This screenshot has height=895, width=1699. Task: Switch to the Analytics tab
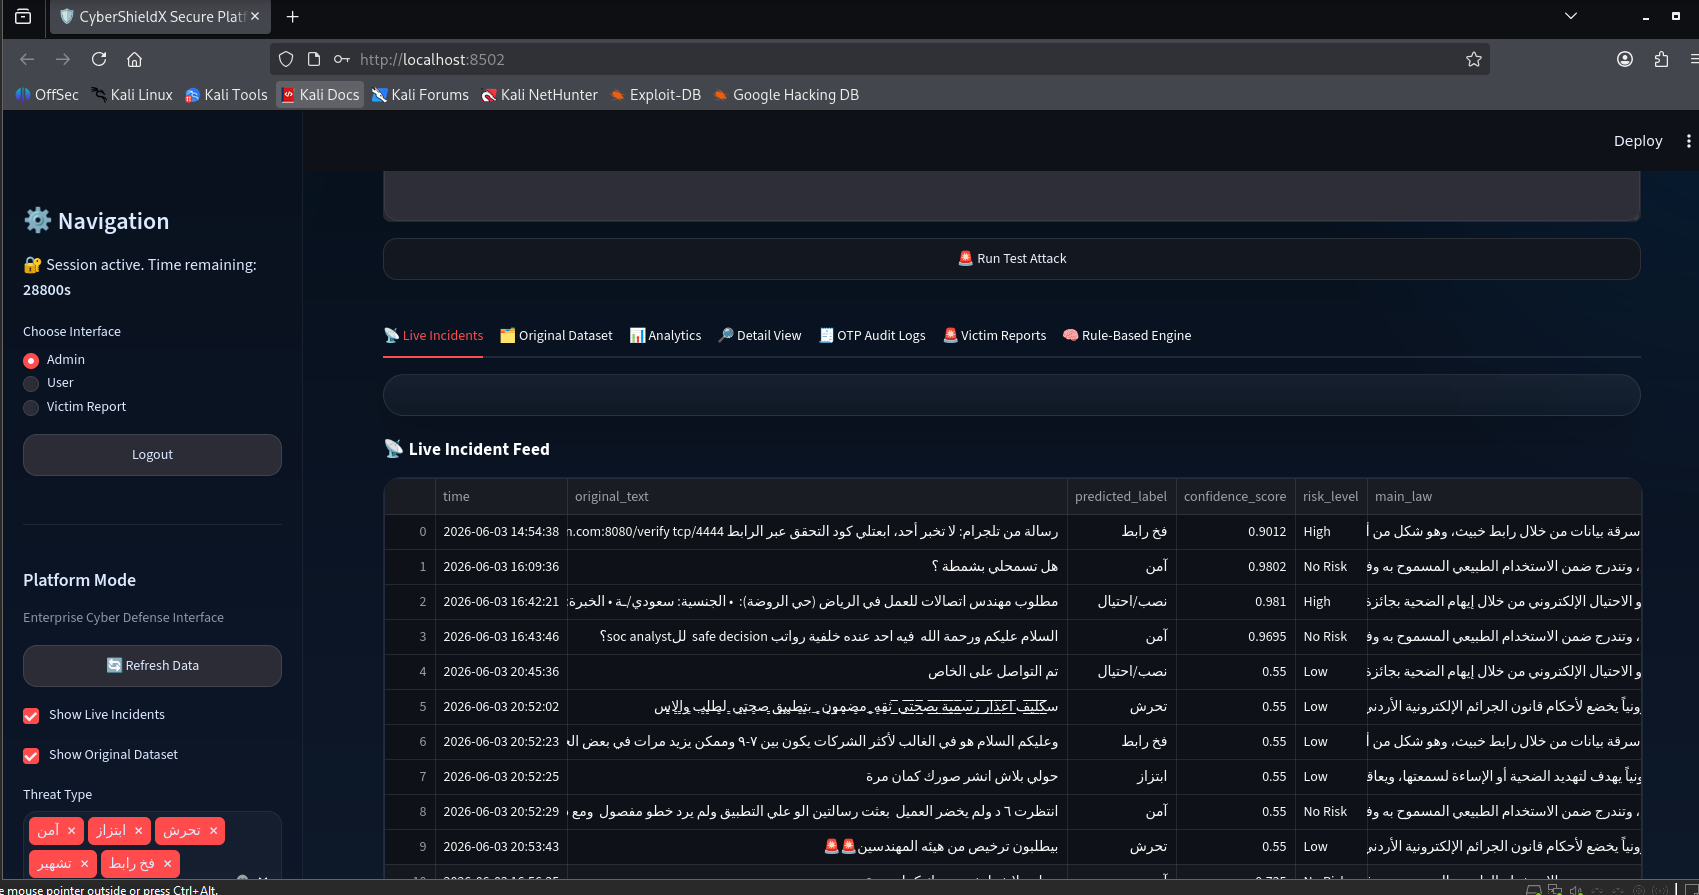pyautogui.click(x=665, y=335)
